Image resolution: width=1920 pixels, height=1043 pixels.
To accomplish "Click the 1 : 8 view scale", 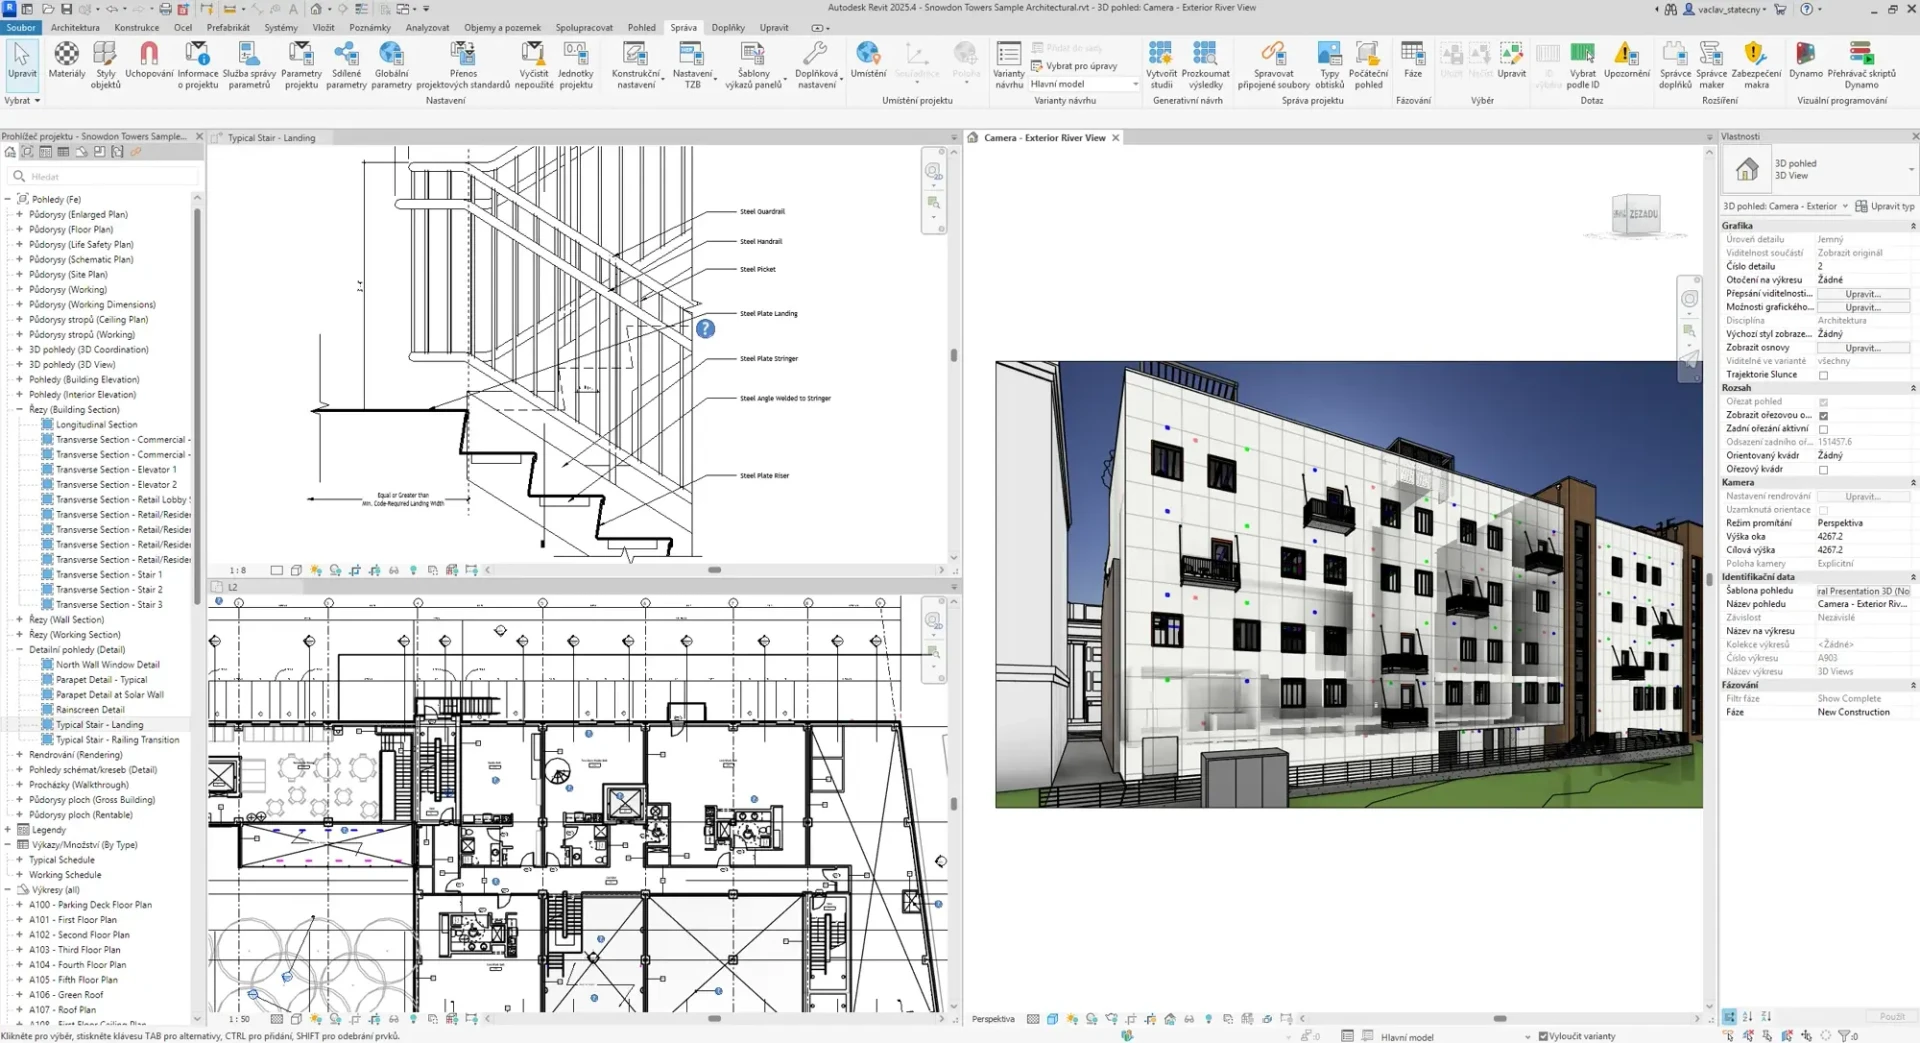I will click(x=238, y=570).
